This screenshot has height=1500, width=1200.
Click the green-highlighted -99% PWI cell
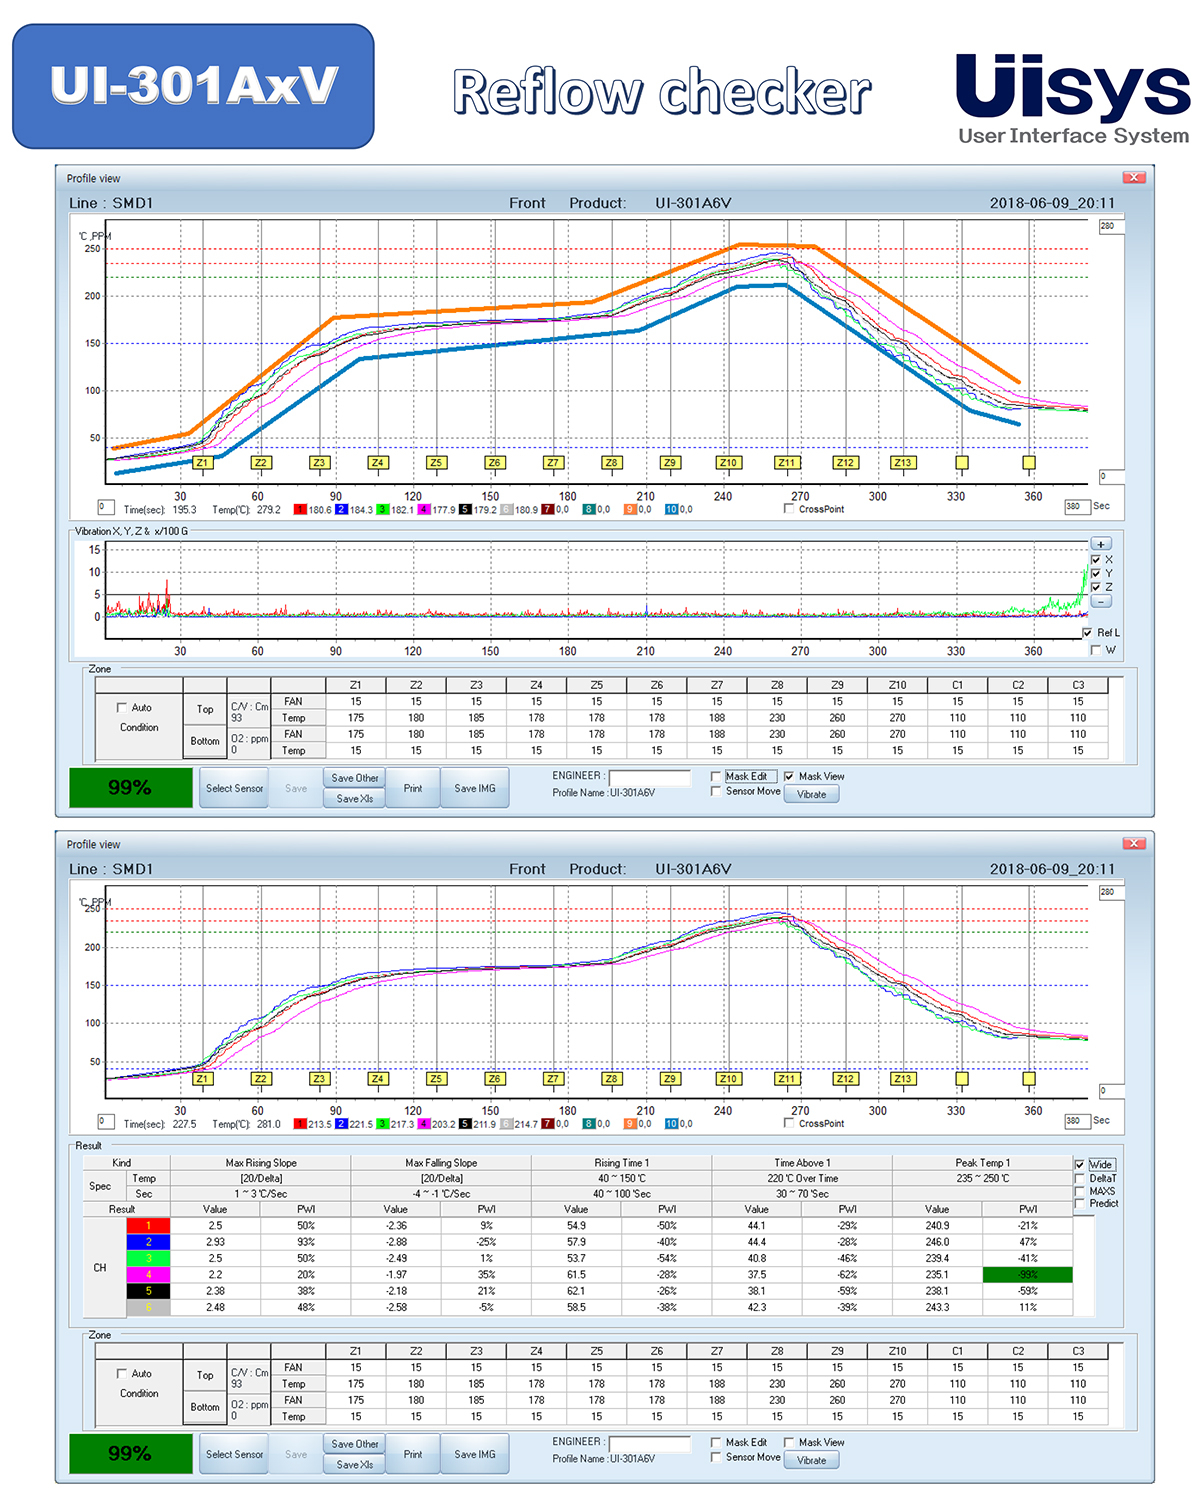1028,1275
